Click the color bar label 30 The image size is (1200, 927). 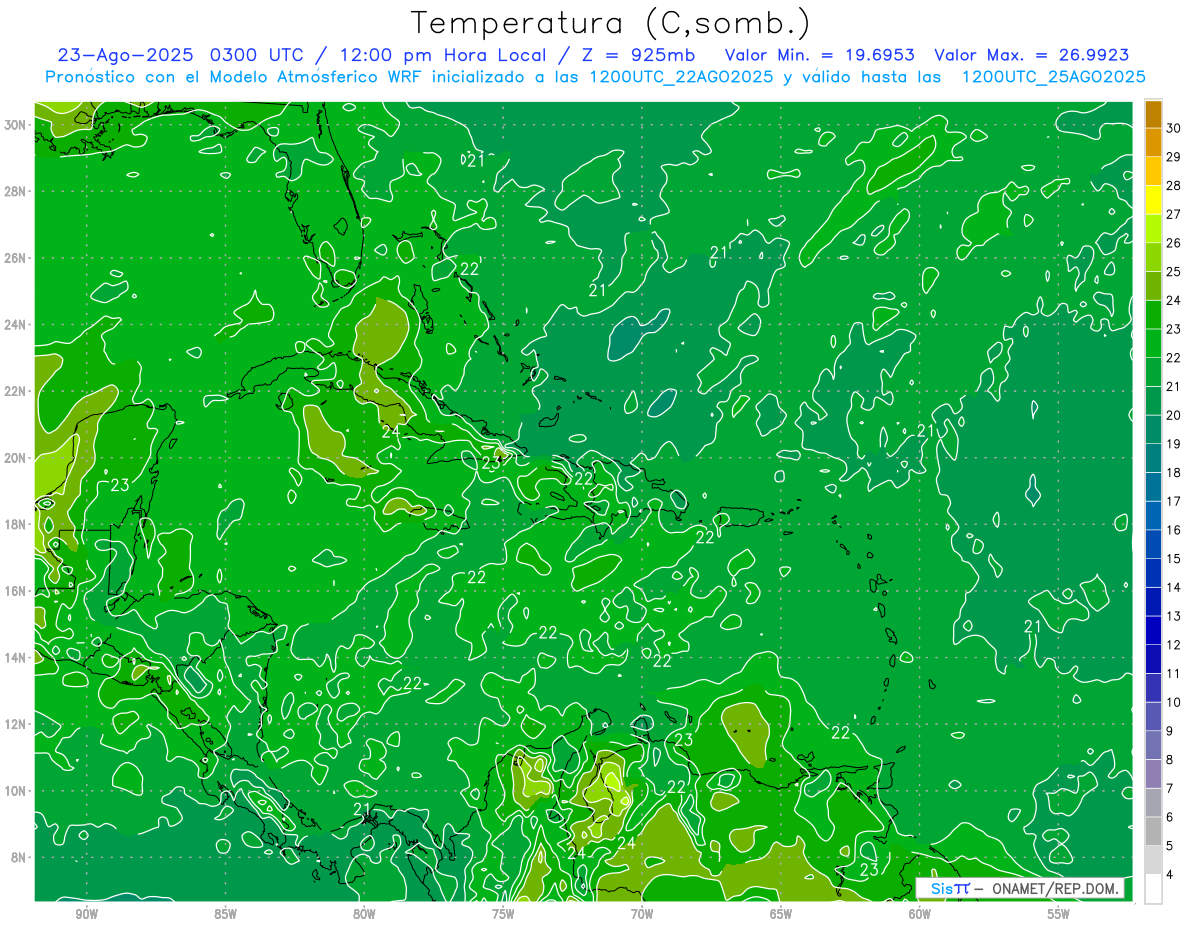point(1174,128)
